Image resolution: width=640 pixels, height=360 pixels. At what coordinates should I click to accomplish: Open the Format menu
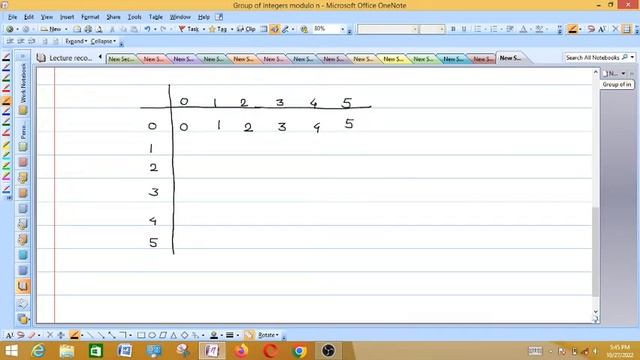90,17
